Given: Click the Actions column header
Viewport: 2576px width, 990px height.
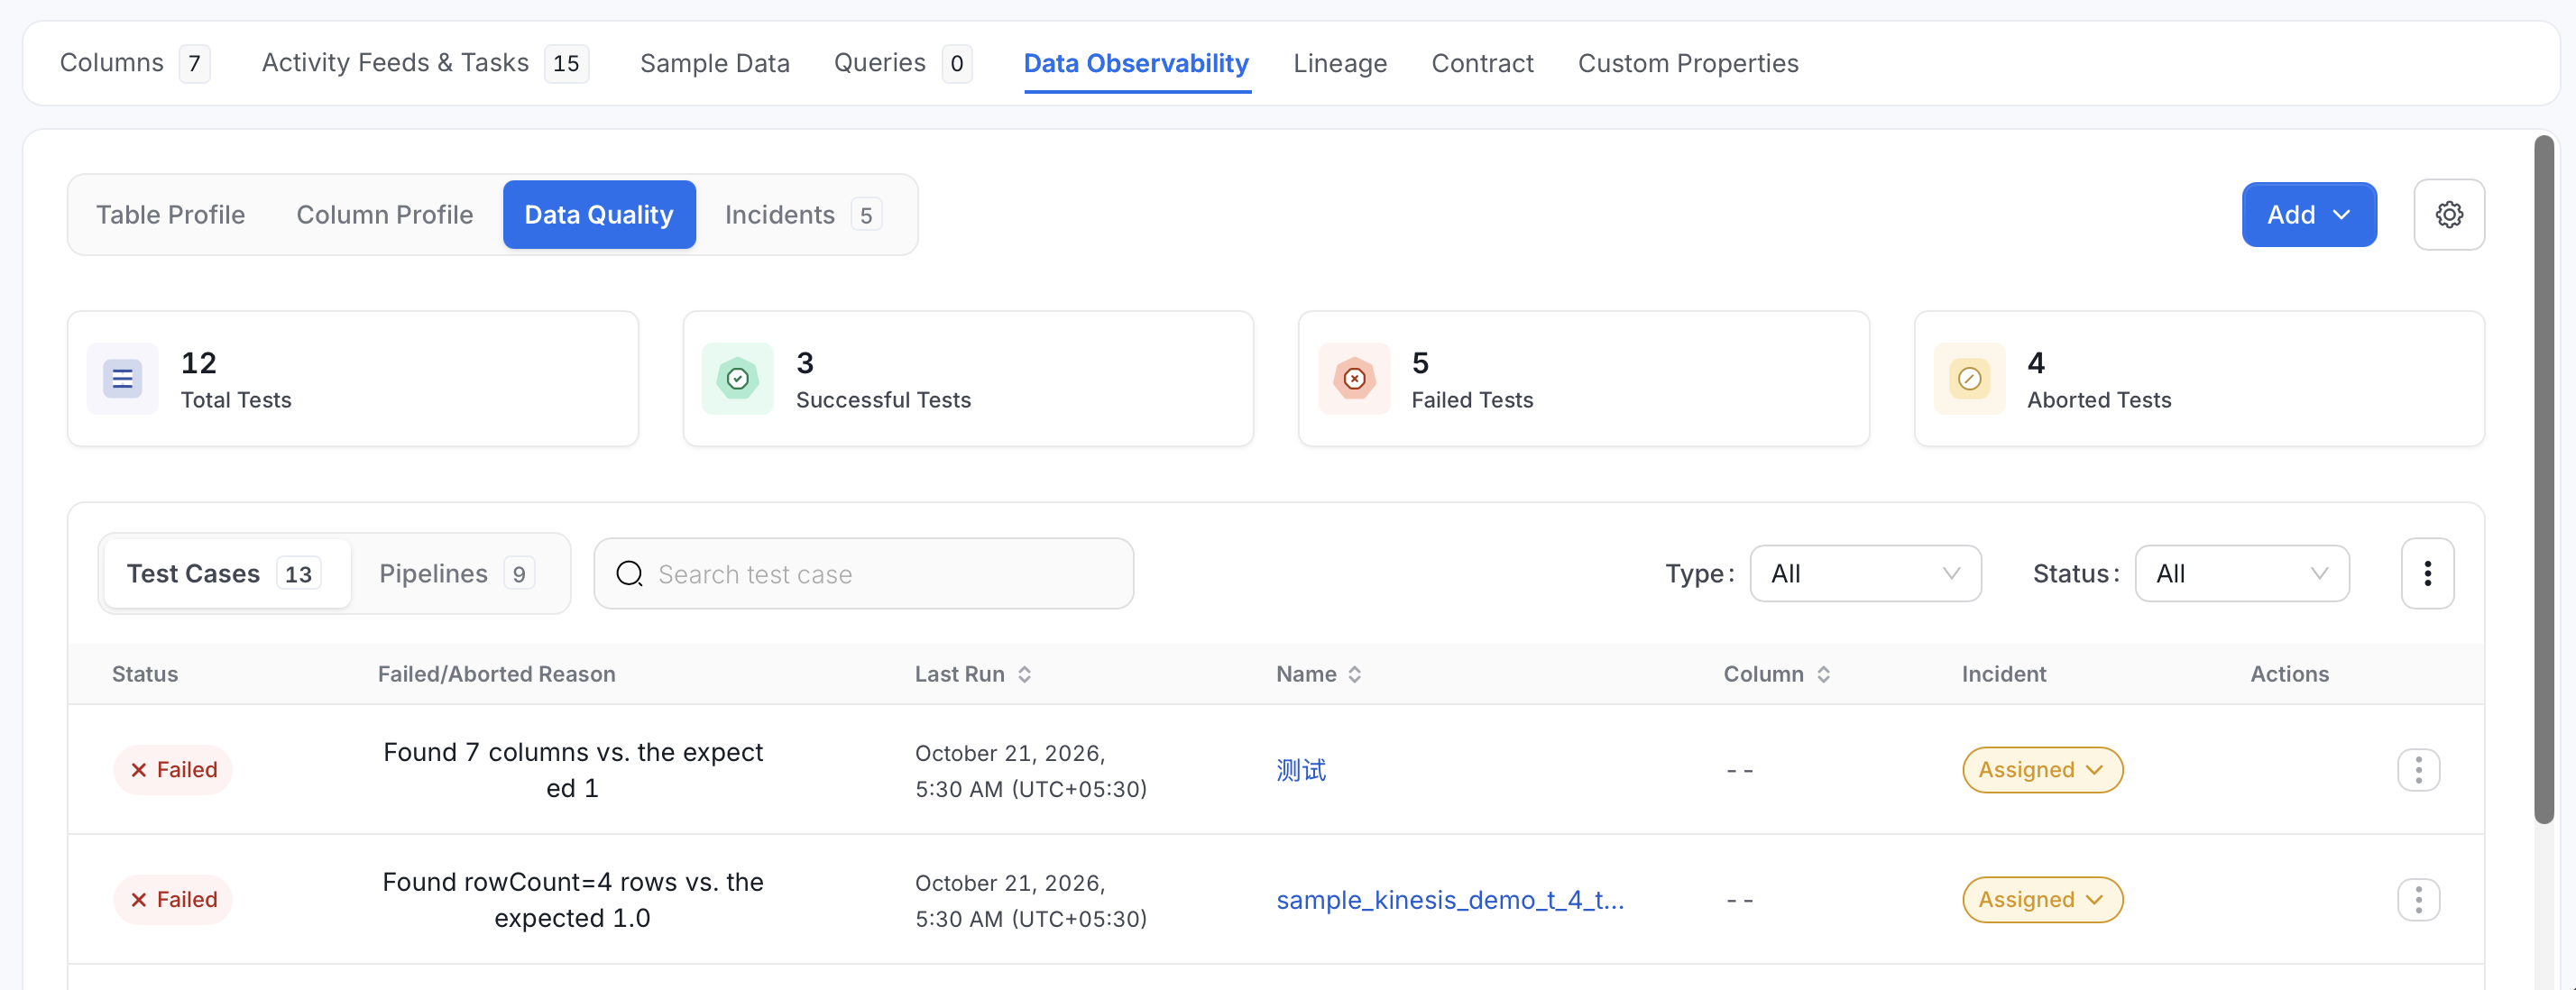Looking at the screenshot, I should point(2289,674).
